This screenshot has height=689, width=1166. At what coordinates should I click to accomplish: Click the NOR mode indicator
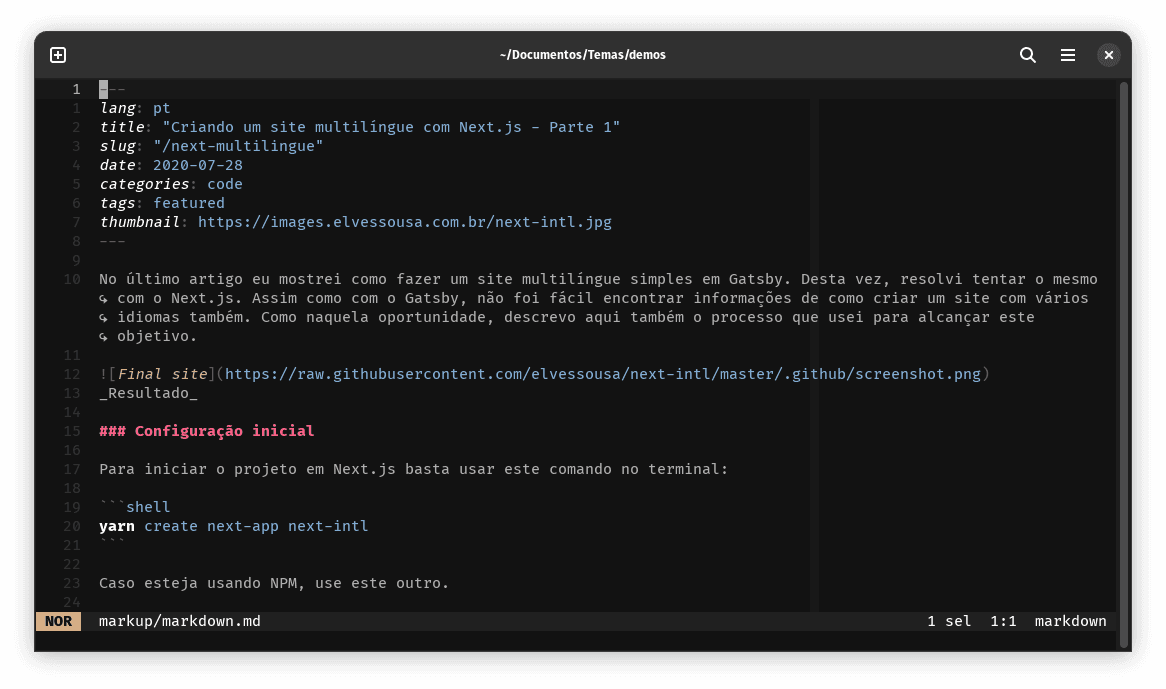[58, 621]
